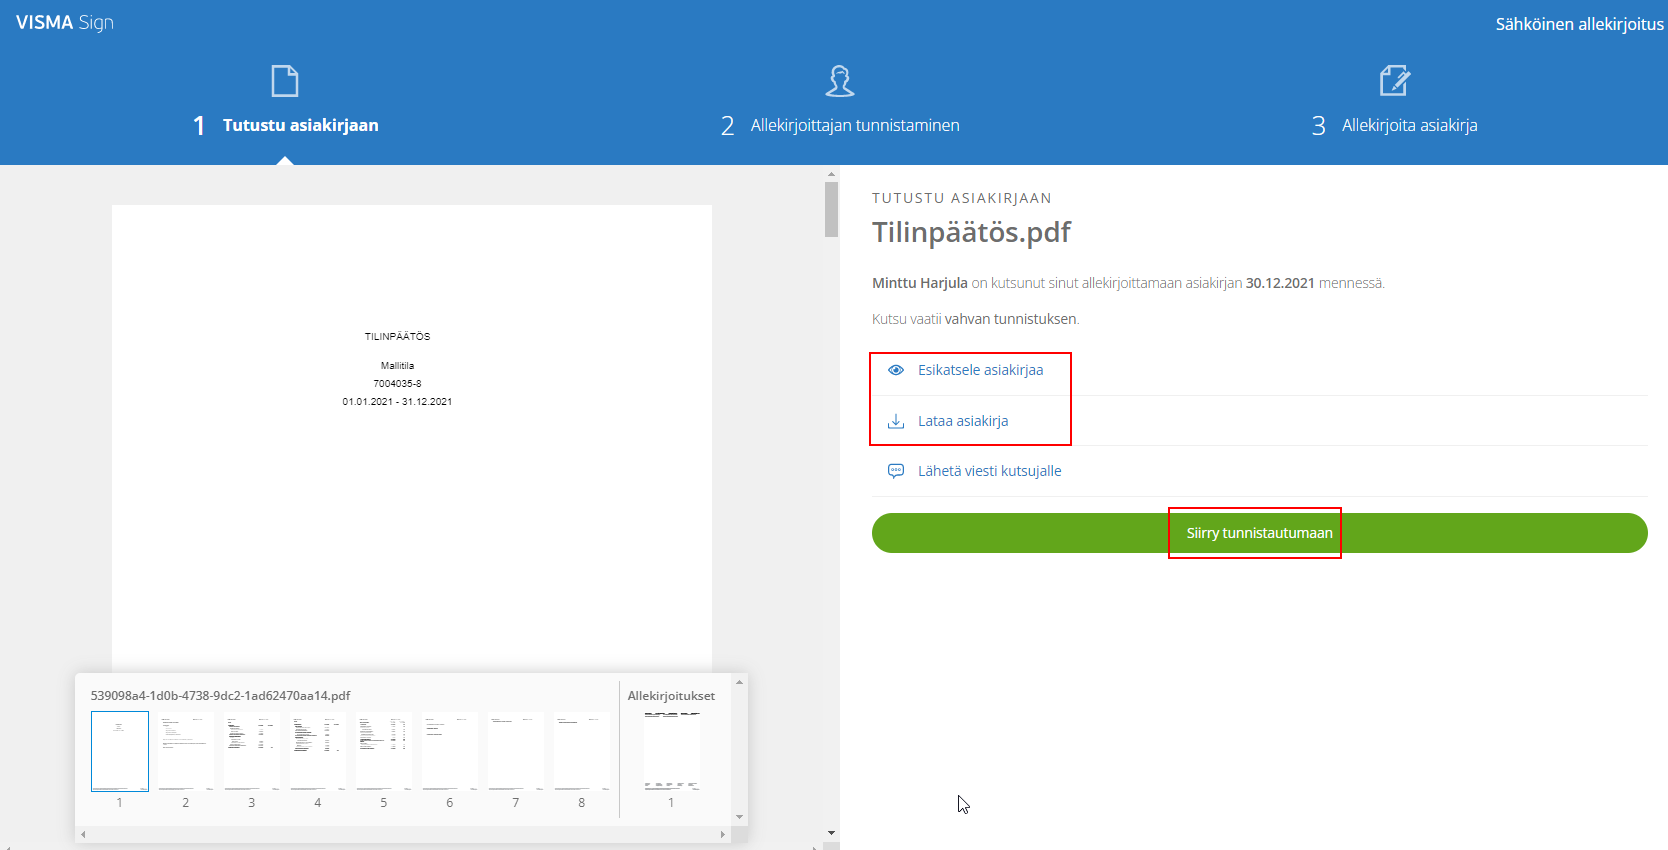This screenshot has width=1668, height=850.
Task: Jump to page 8 thumbnail
Action: point(581,752)
